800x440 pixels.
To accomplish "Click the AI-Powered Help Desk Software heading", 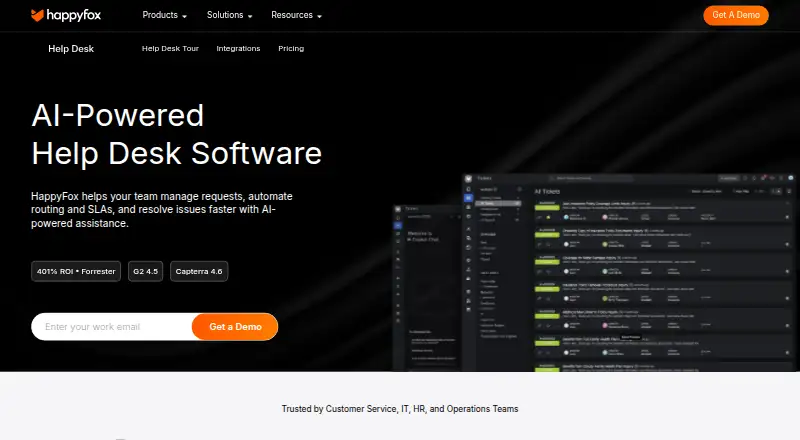I will pyautogui.click(x=177, y=134).
